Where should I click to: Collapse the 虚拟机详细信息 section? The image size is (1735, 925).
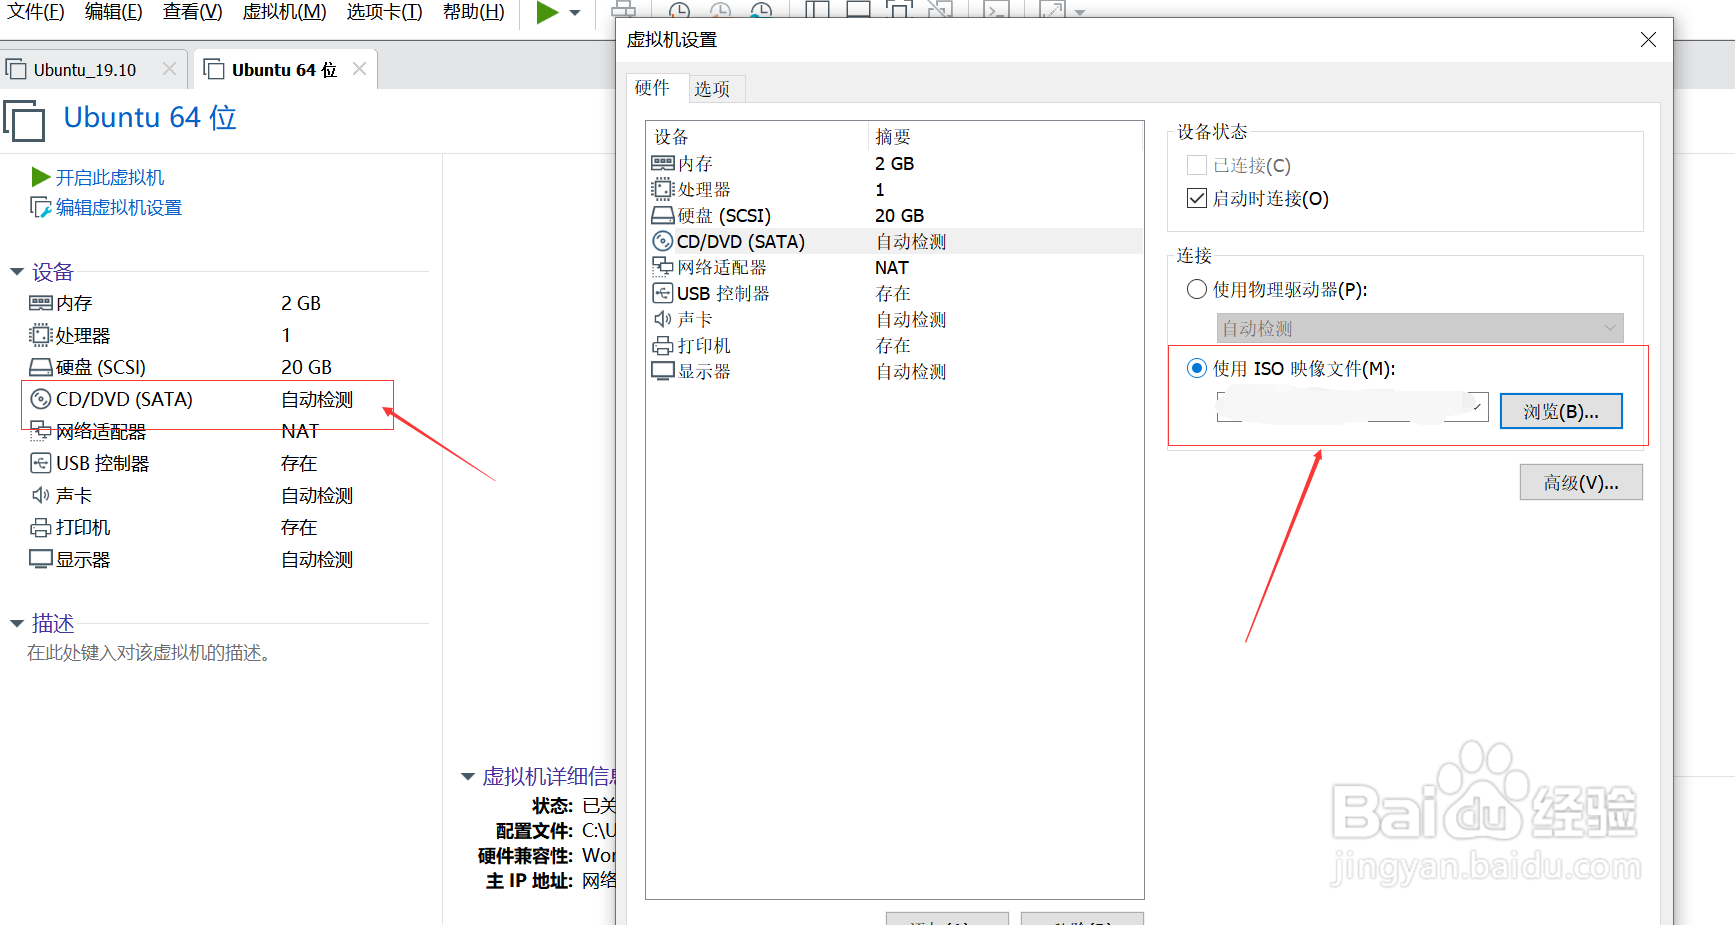467,777
